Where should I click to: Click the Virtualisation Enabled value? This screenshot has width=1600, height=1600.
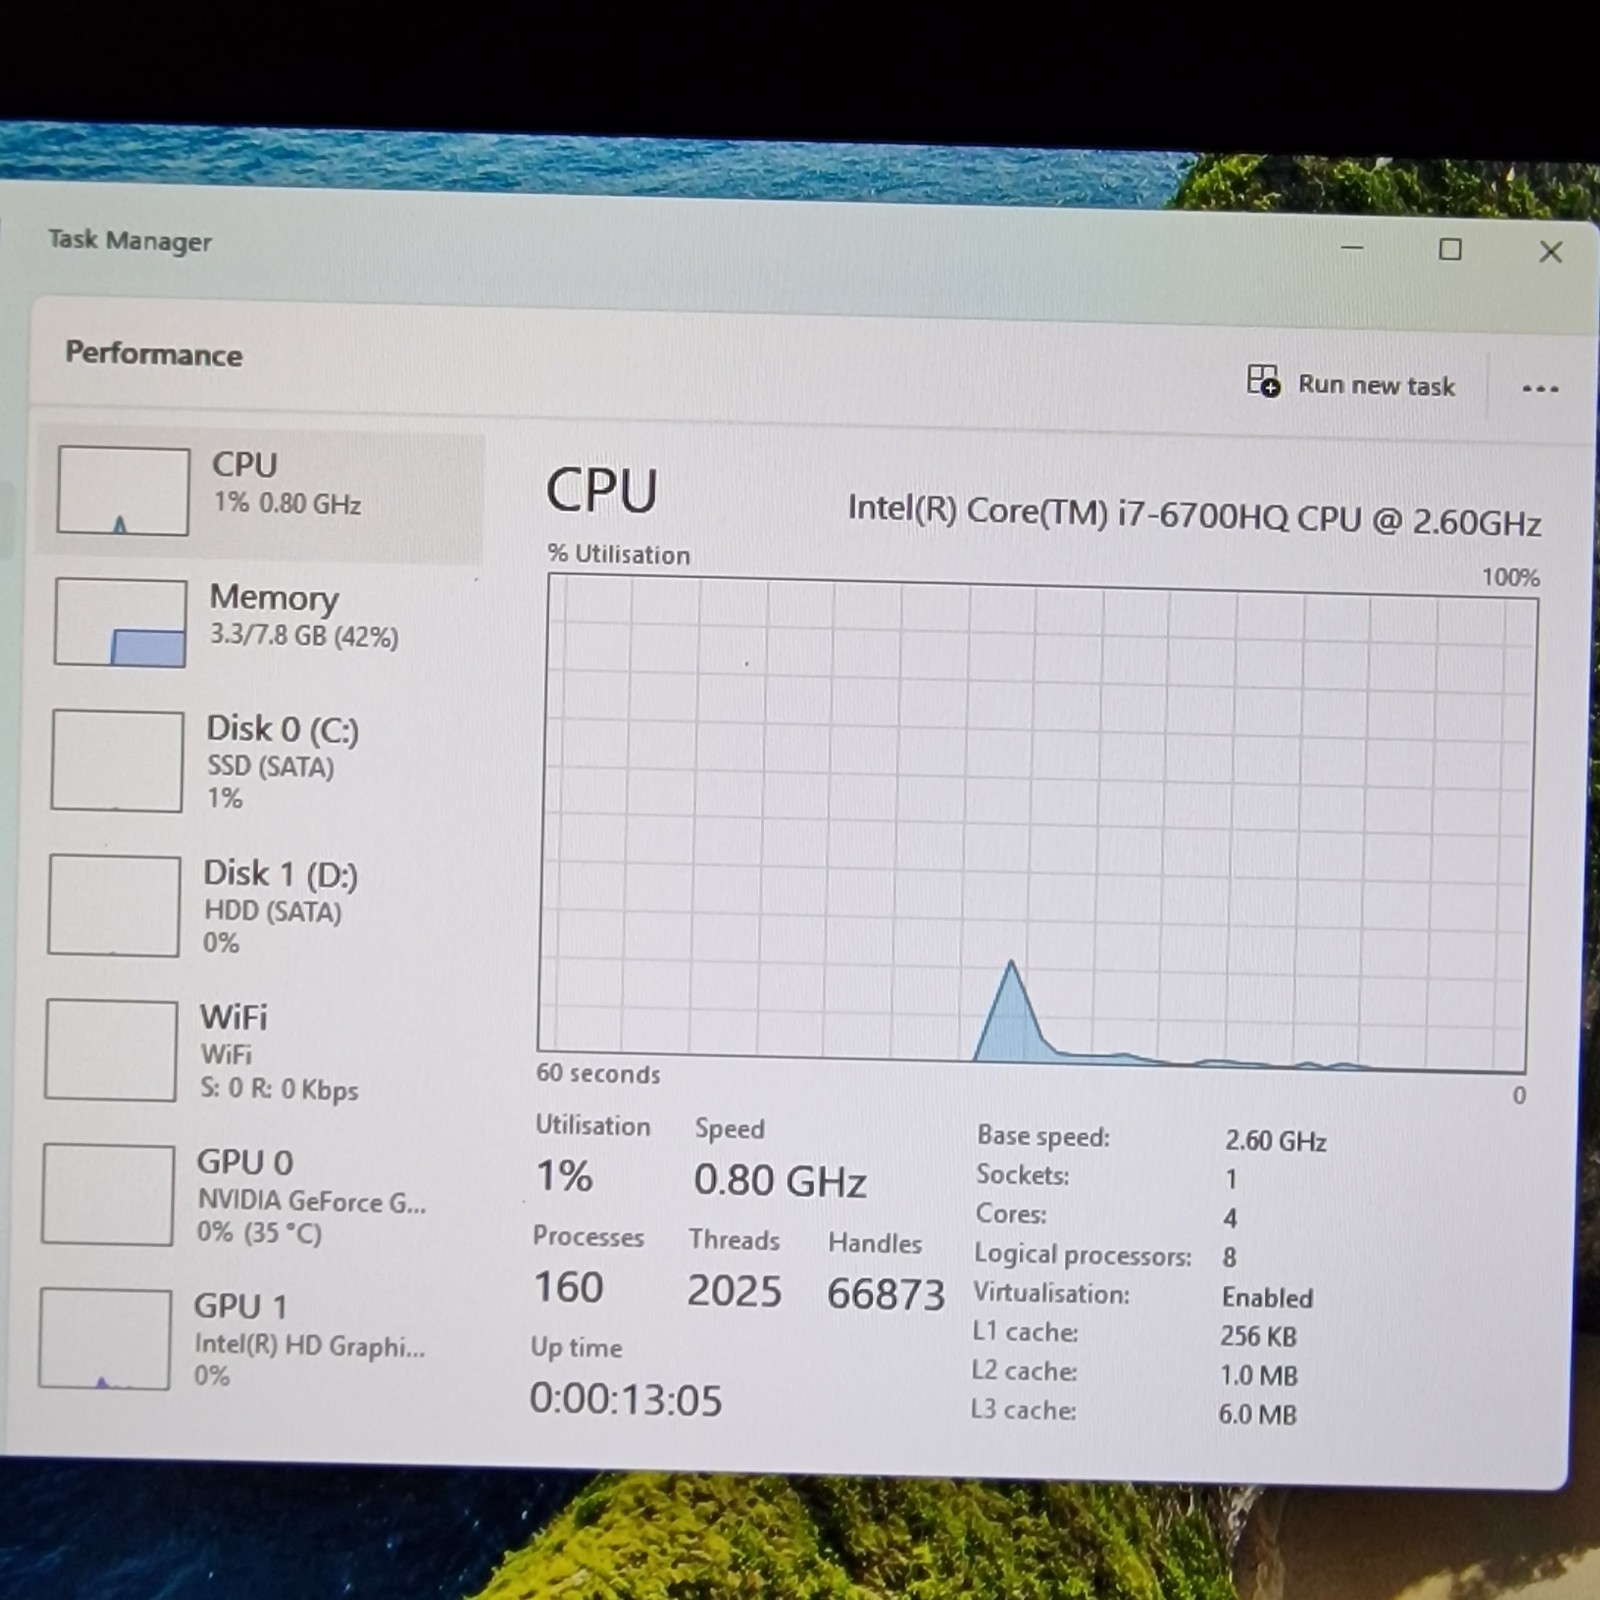tap(1267, 1298)
